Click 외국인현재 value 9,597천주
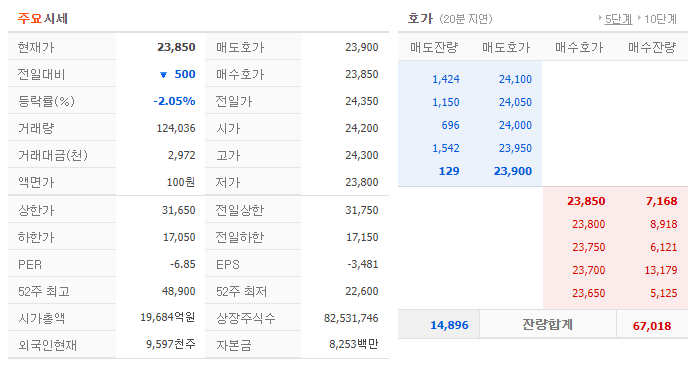 coord(171,344)
